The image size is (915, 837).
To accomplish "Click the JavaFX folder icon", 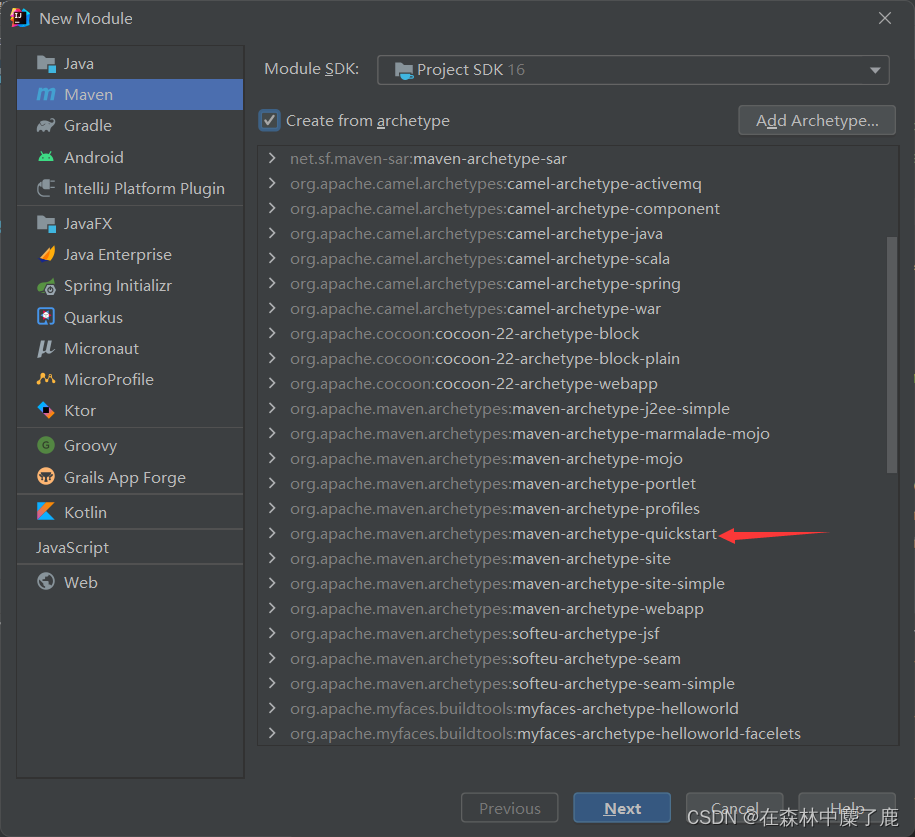I will point(46,223).
